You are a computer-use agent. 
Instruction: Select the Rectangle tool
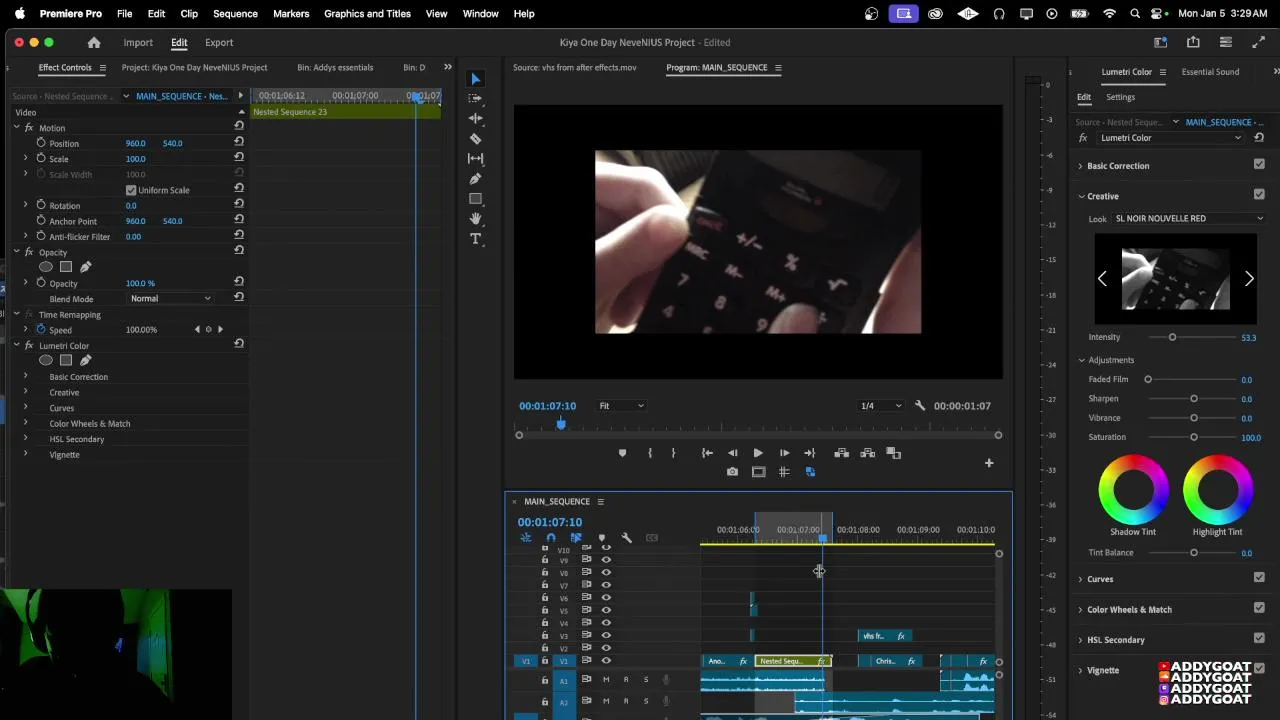[475, 199]
